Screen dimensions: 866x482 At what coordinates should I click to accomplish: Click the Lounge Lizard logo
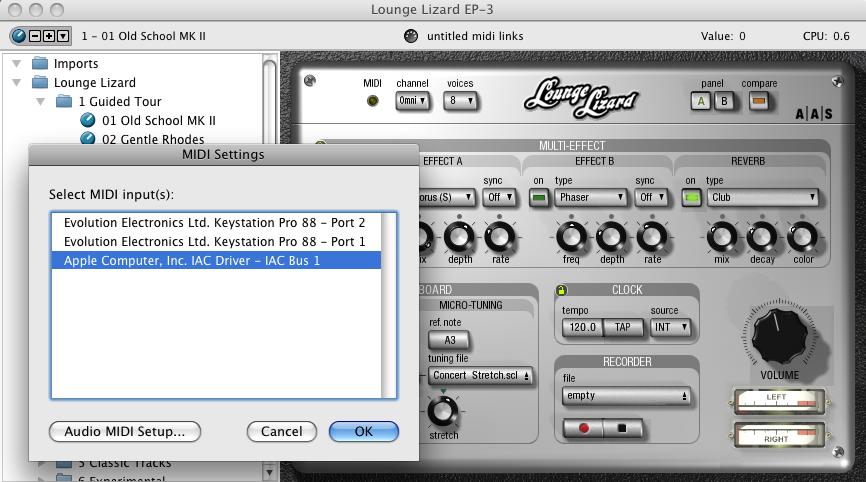pyautogui.click(x=580, y=98)
